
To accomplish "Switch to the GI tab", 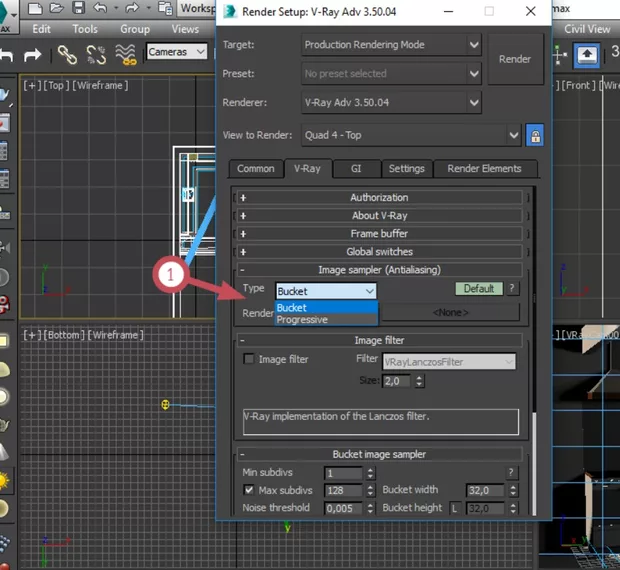I will [355, 169].
